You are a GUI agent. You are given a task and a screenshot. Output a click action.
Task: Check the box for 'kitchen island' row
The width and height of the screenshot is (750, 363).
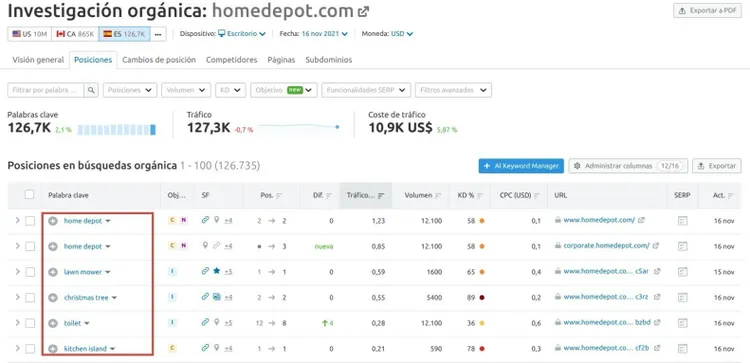point(30,349)
